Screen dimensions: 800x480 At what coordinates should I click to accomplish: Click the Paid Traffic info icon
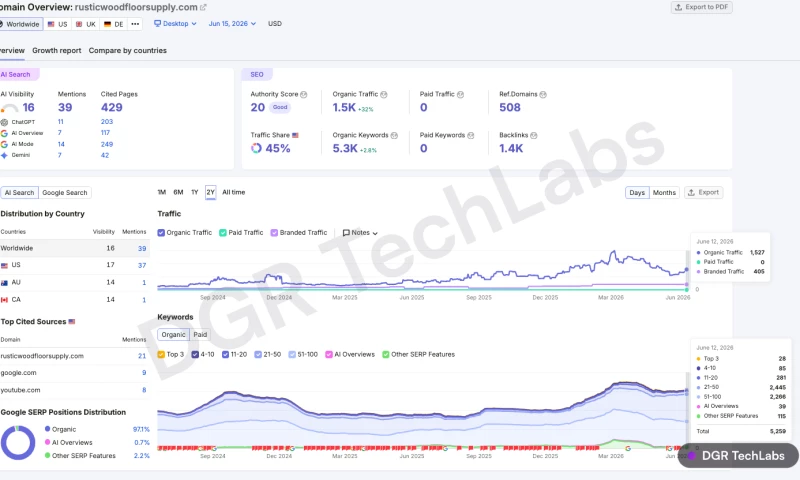[460, 94]
